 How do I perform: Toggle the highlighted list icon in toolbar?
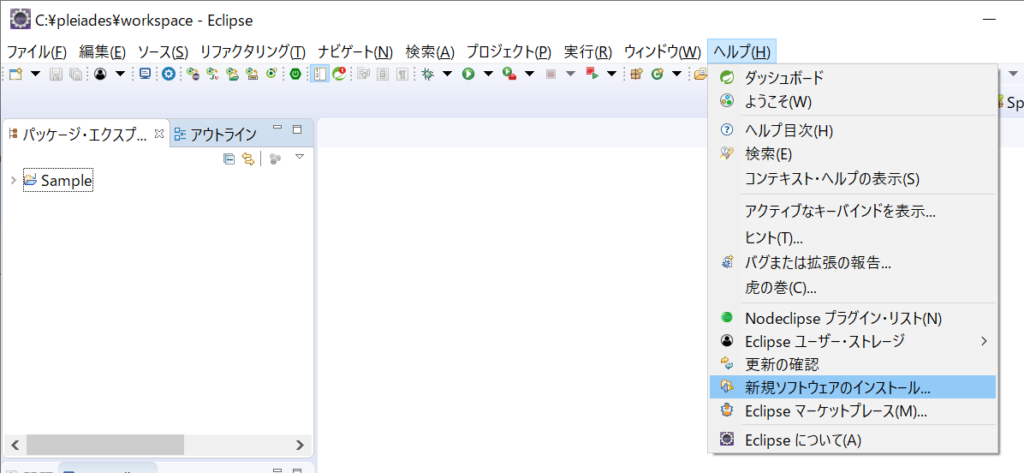(x=318, y=74)
